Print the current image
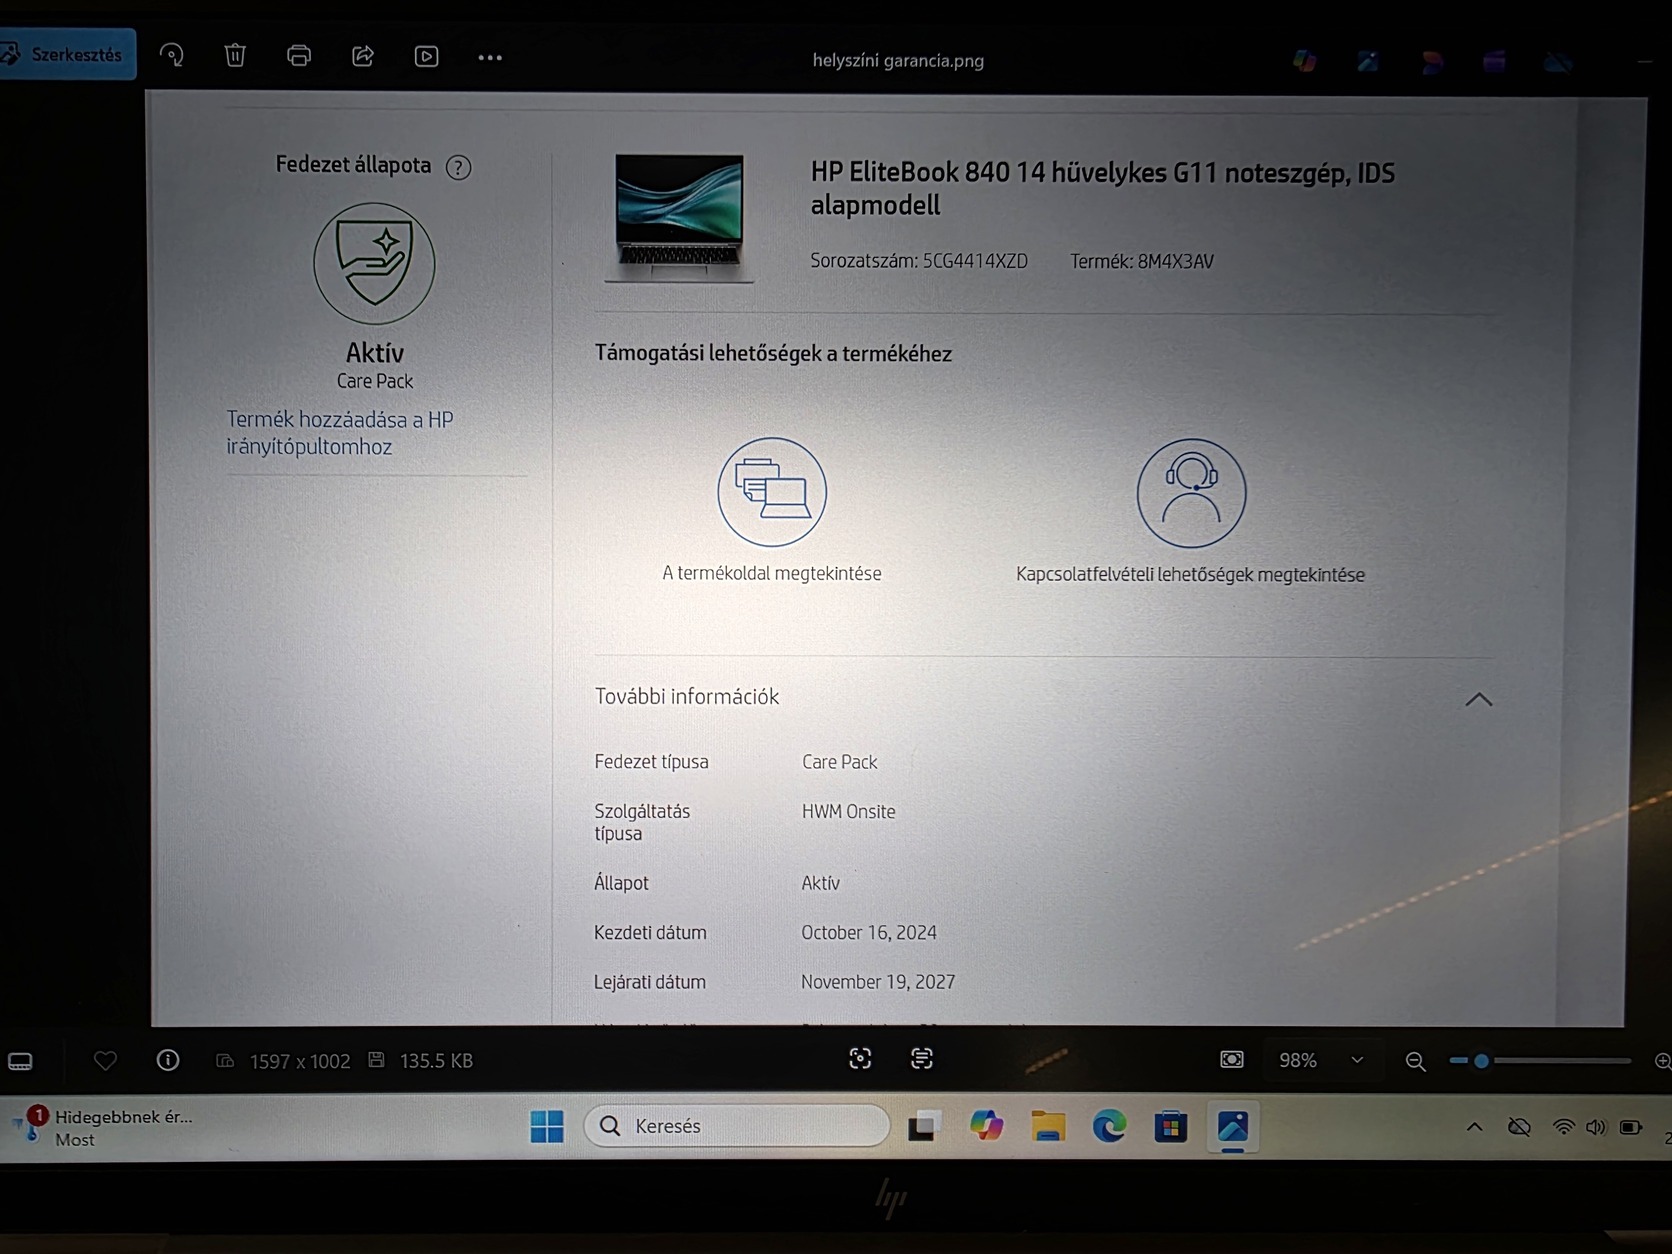Image resolution: width=1672 pixels, height=1254 pixels. pyautogui.click(x=299, y=56)
